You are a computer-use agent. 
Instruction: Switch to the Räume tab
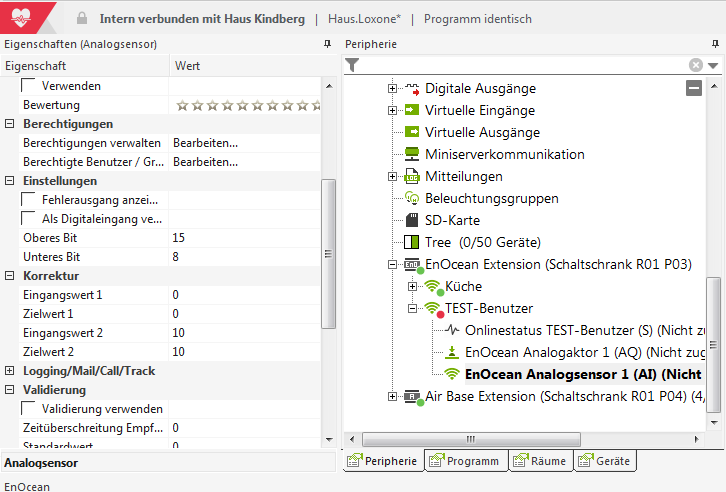click(x=541, y=461)
